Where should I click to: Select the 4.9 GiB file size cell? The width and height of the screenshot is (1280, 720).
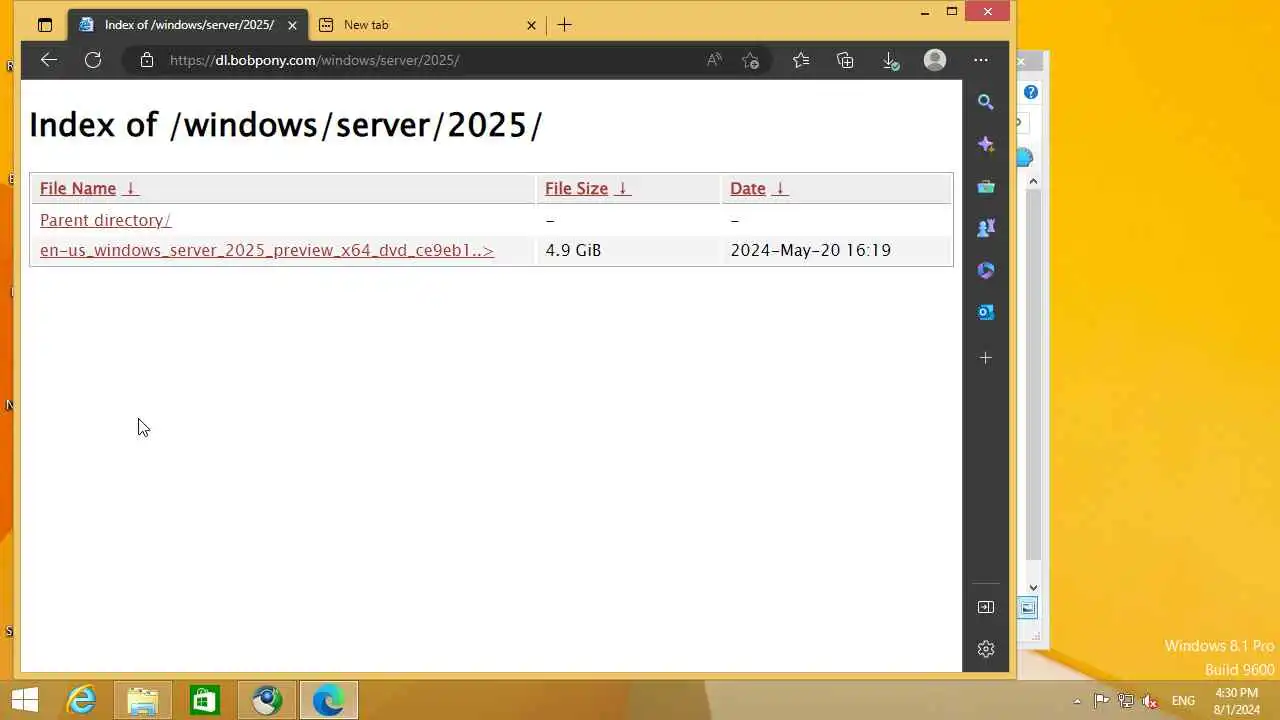[x=573, y=250]
